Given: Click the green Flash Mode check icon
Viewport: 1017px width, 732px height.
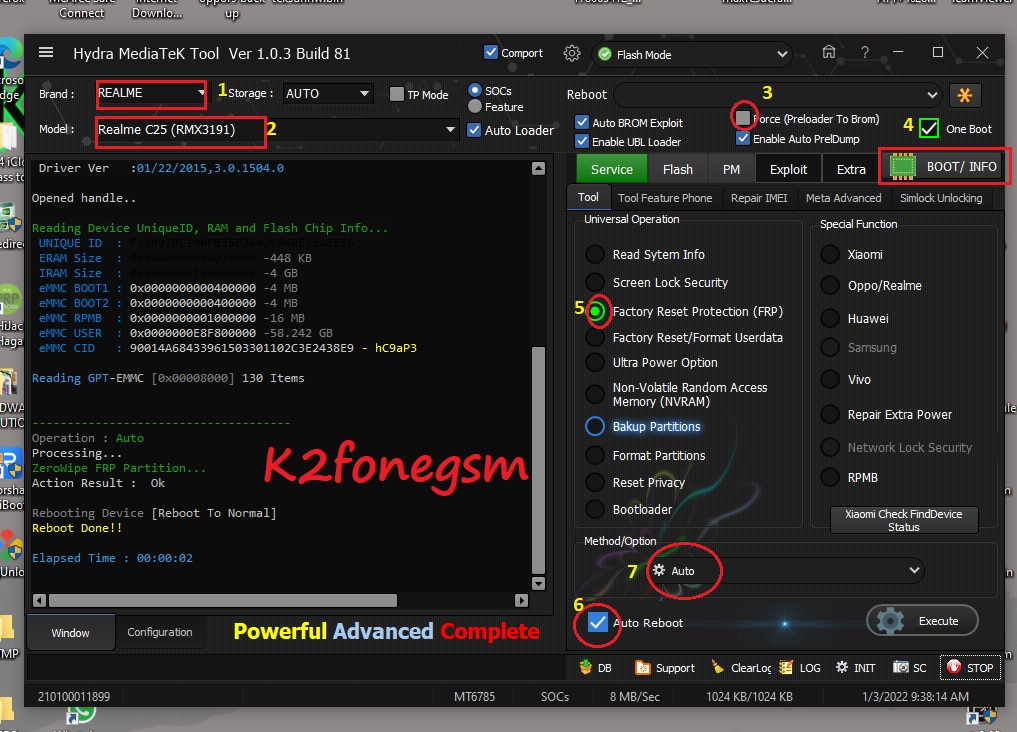Looking at the screenshot, I should [604, 54].
